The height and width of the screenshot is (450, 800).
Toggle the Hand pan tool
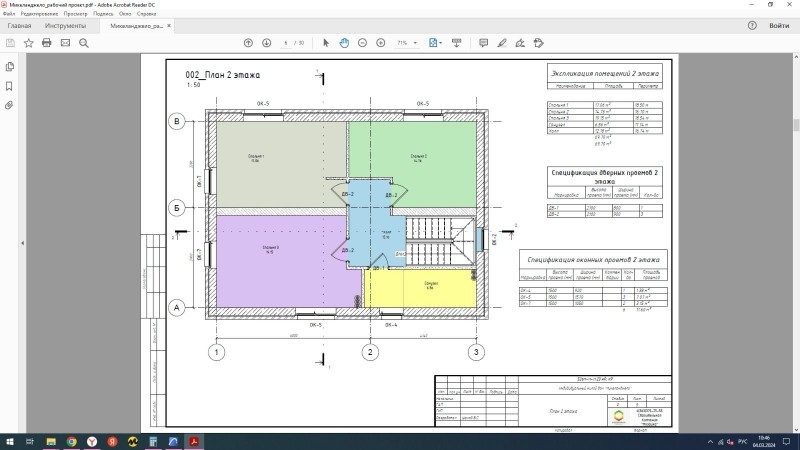[345, 43]
